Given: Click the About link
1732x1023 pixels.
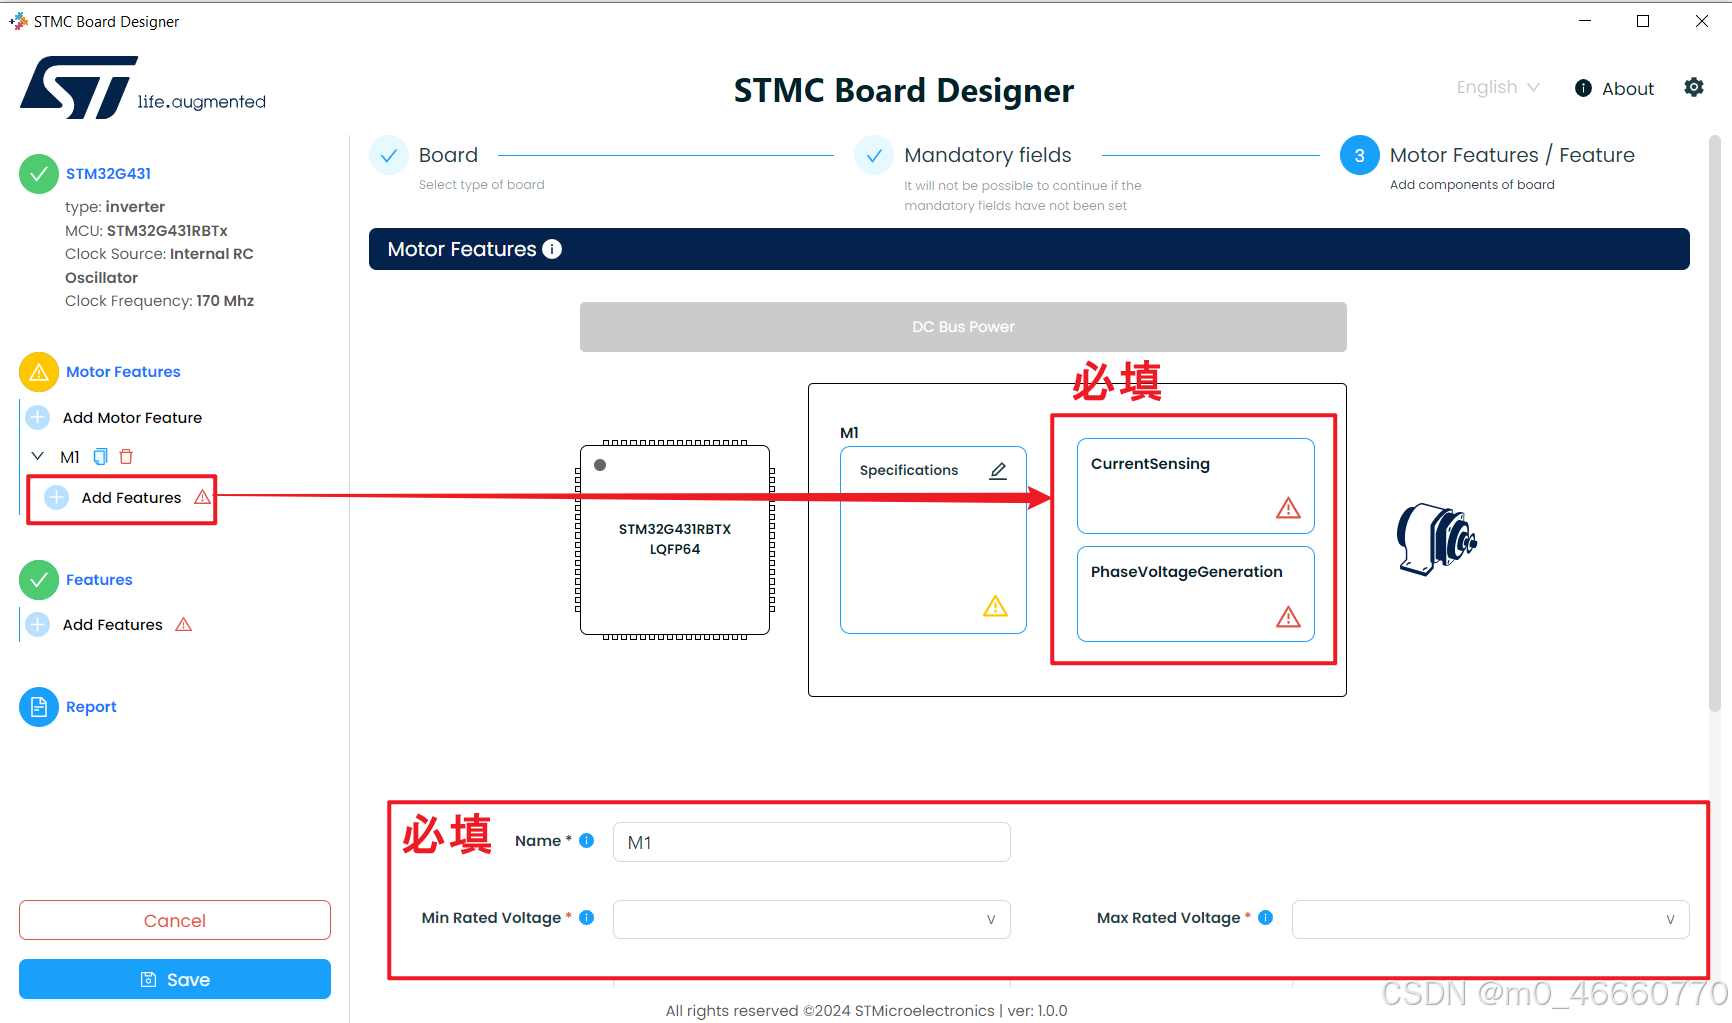Looking at the screenshot, I should [1628, 89].
